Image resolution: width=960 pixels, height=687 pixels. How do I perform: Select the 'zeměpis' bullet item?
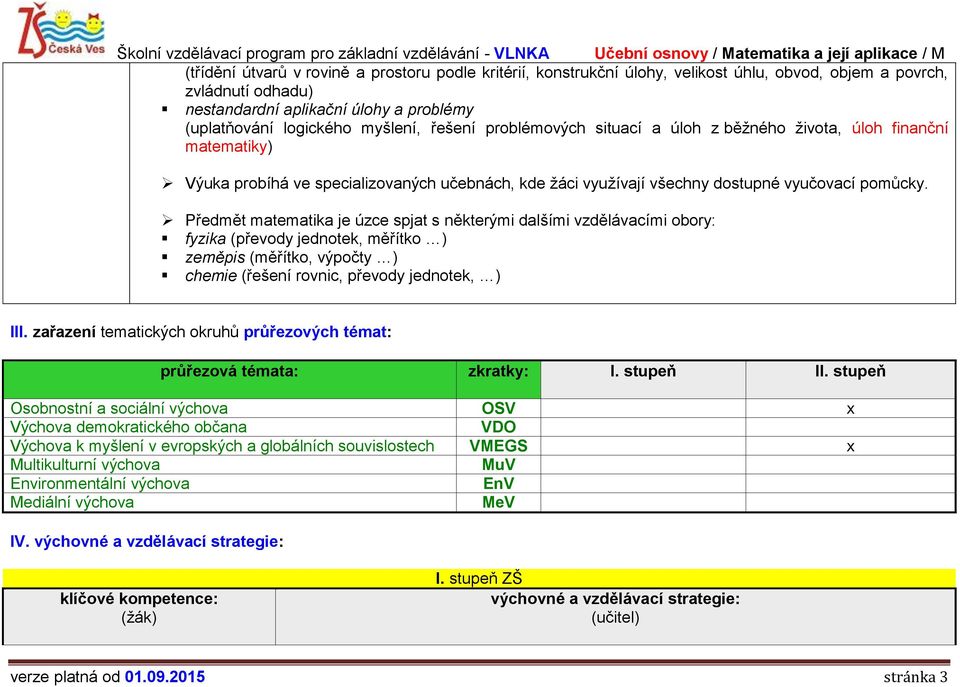(x=291, y=257)
